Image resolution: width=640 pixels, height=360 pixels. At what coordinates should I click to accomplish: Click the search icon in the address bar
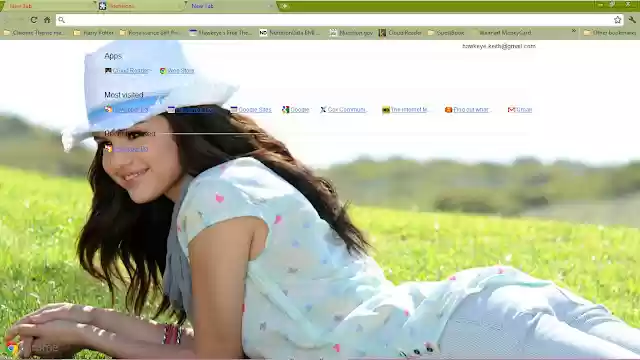point(62,20)
